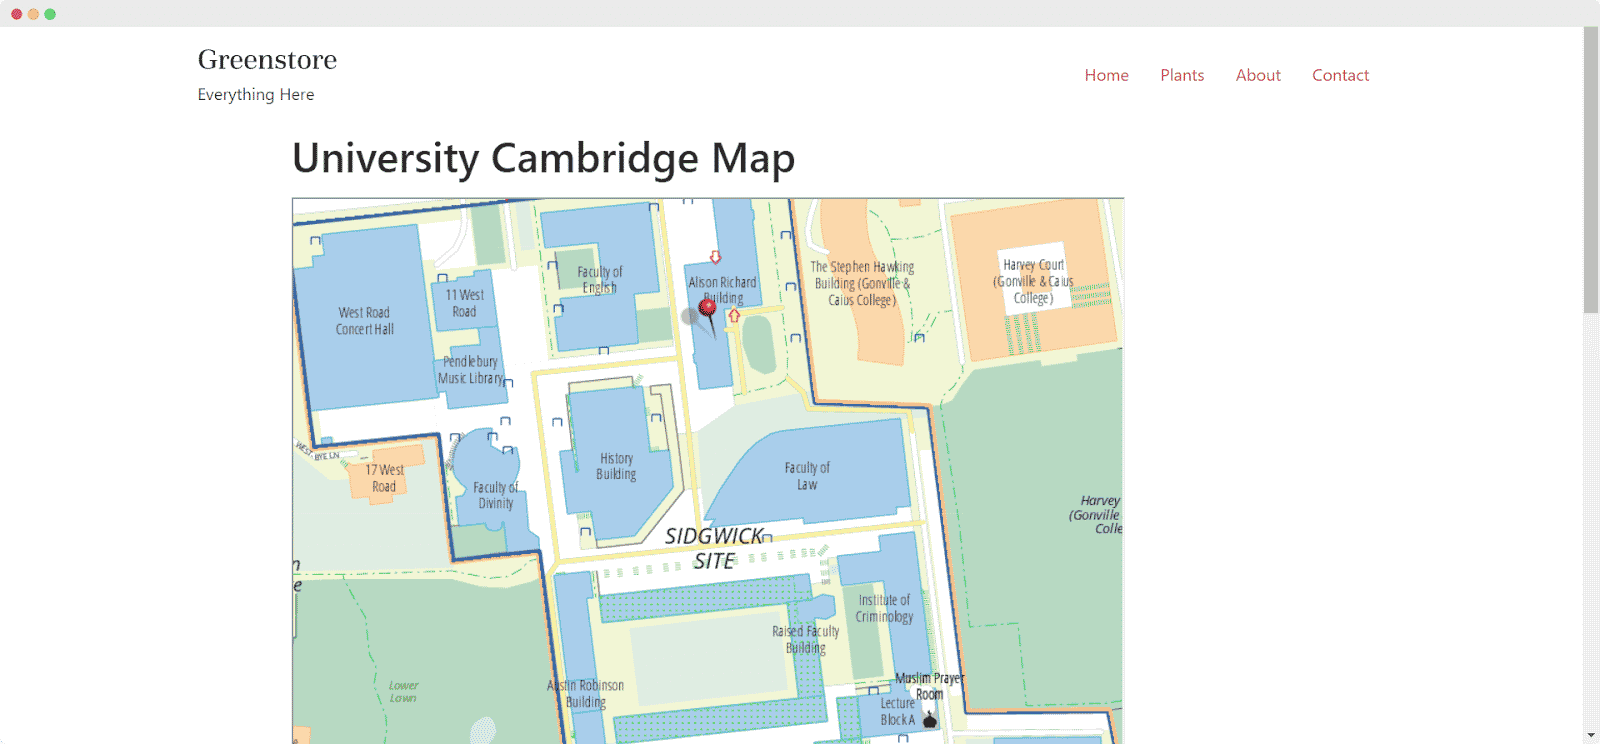The width and height of the screenshot is (1600, 744).
Task: Open the Home menu item
Action: 1106,75
